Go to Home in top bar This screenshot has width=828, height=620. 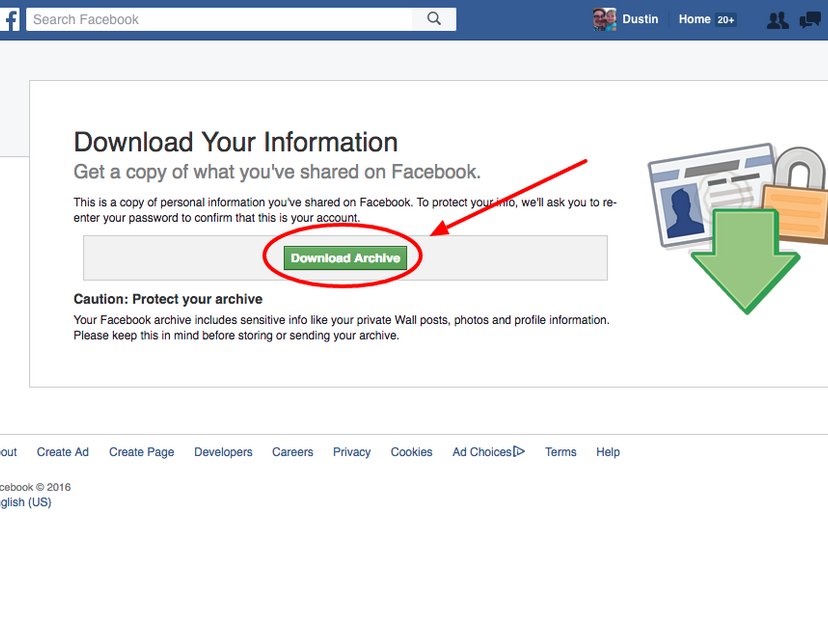(694, 19)
